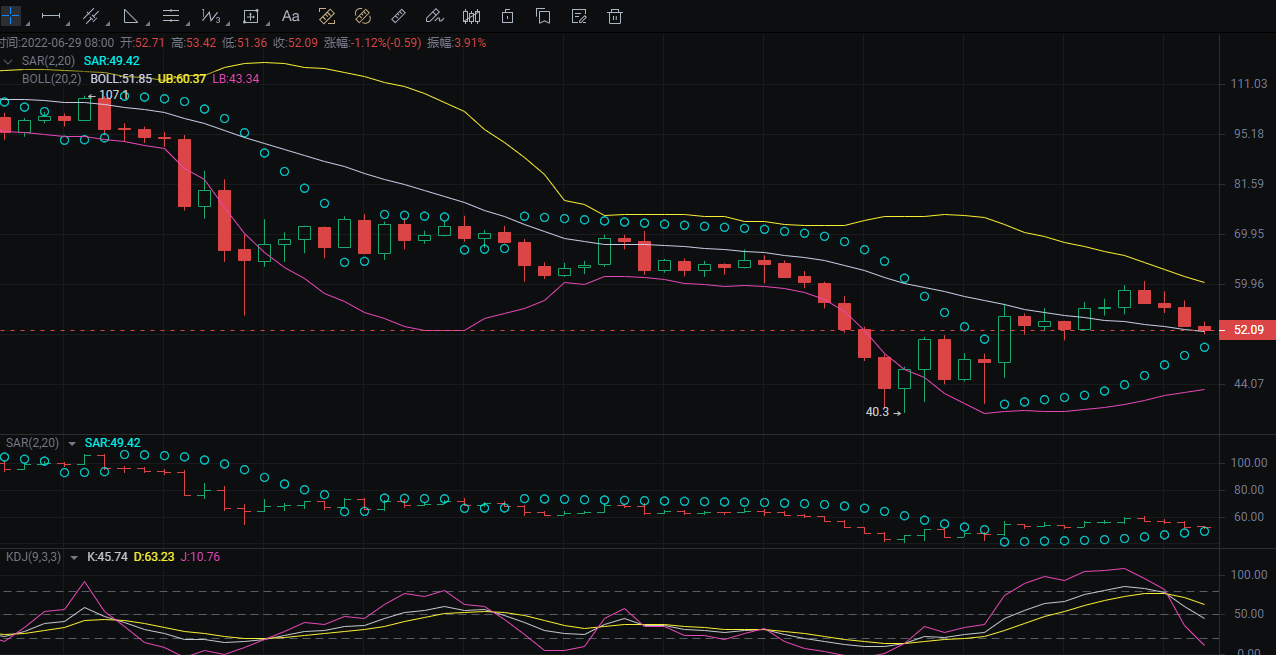
Task: Toggle the first orange ruler measuring tool
Action: pyautogui.click(x=326, y=16)
